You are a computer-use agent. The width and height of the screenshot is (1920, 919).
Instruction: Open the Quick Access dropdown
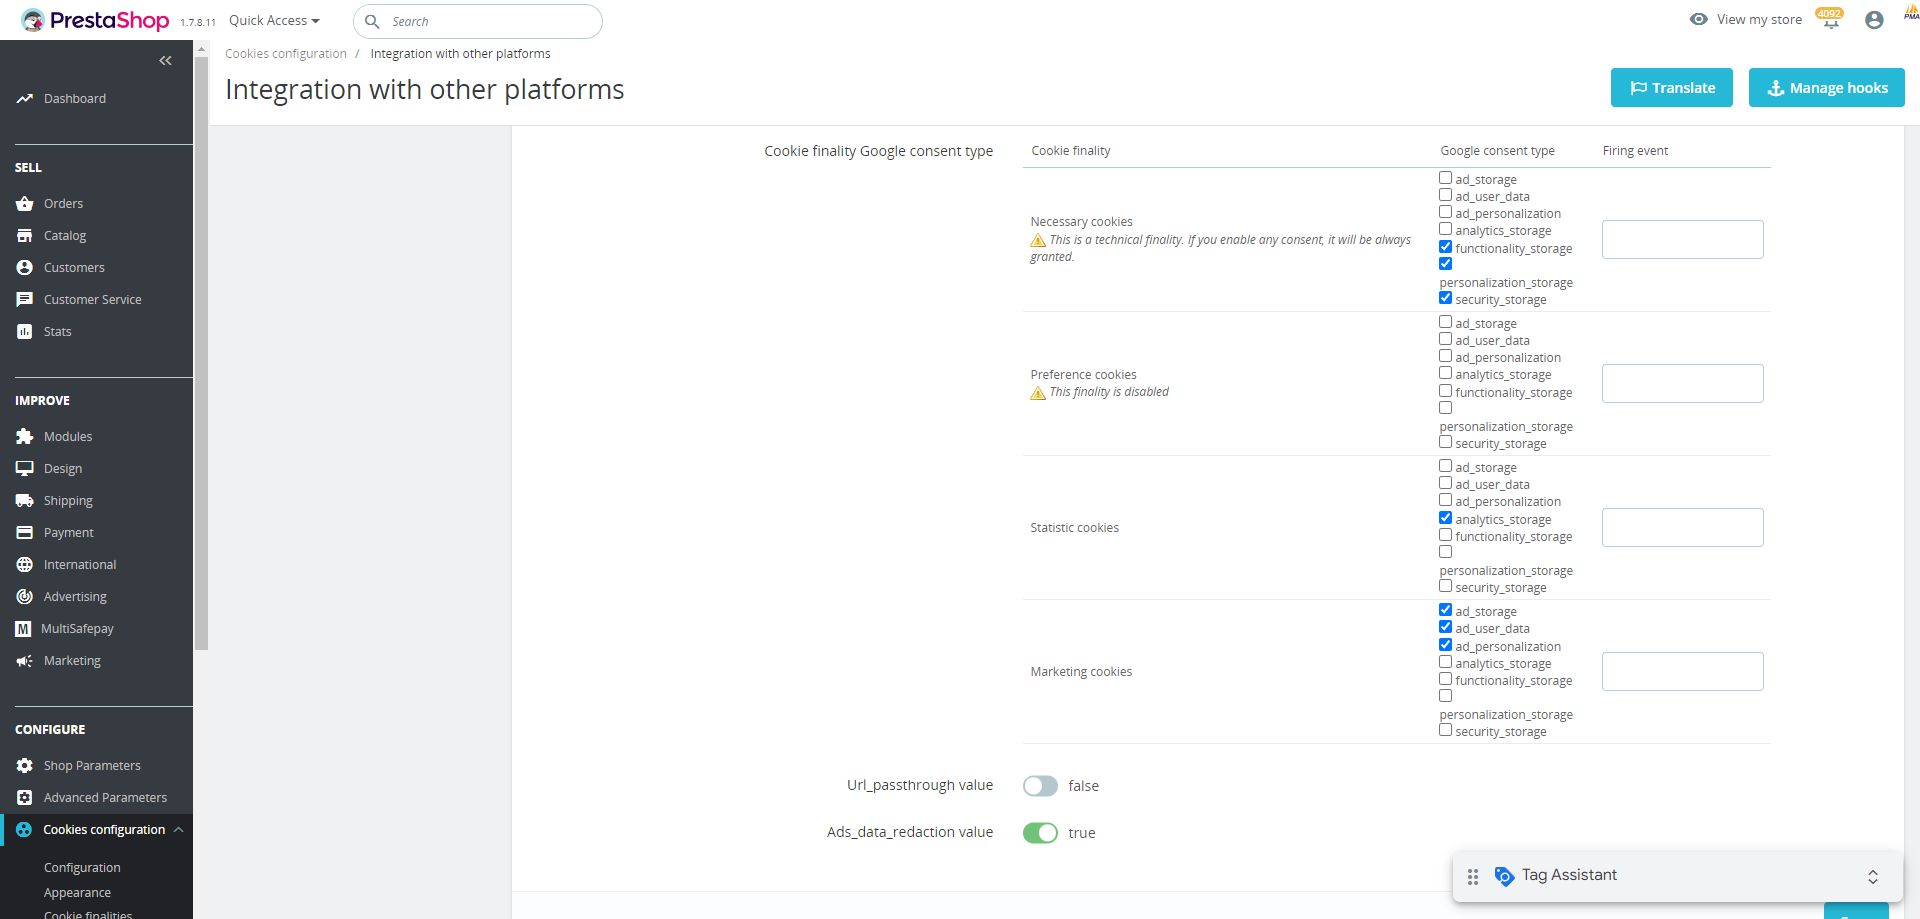coord(274,21)
